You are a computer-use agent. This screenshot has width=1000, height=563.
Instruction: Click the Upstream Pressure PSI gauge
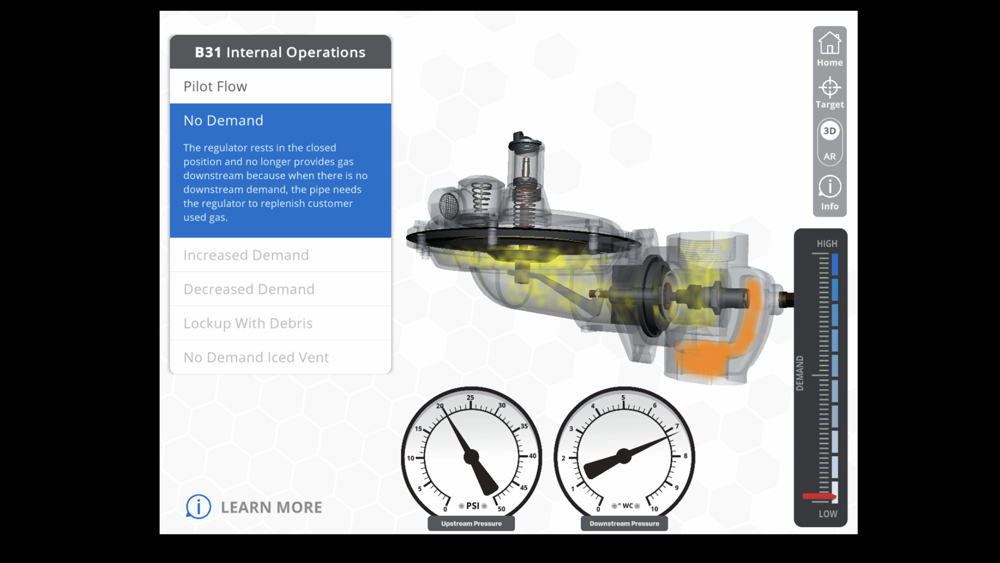click(471, 456)
